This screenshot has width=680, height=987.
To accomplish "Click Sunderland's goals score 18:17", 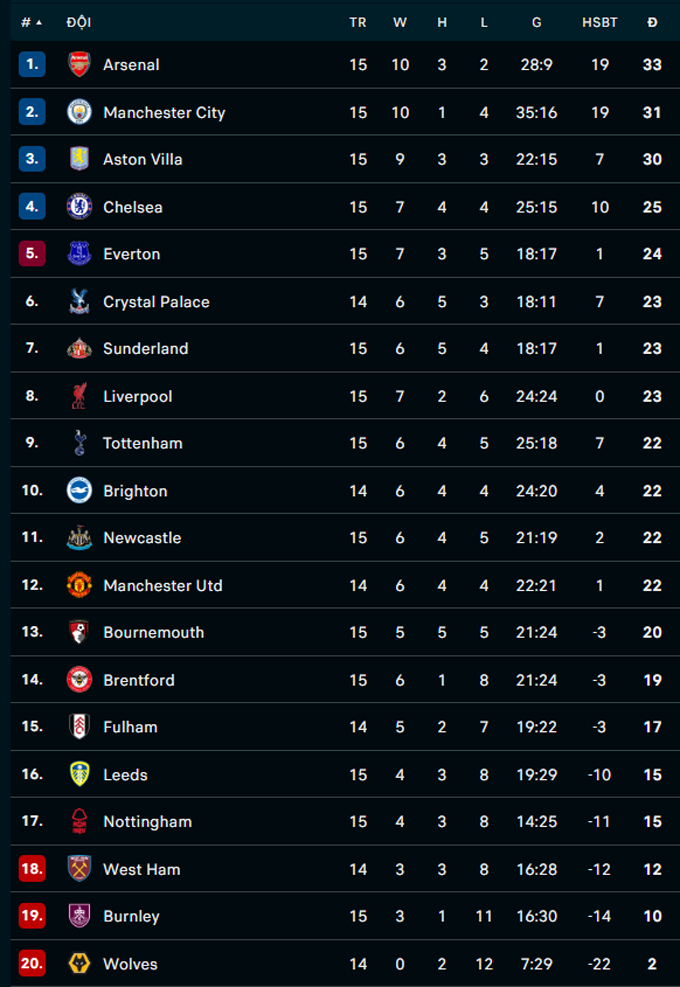I will click(537, 349).
